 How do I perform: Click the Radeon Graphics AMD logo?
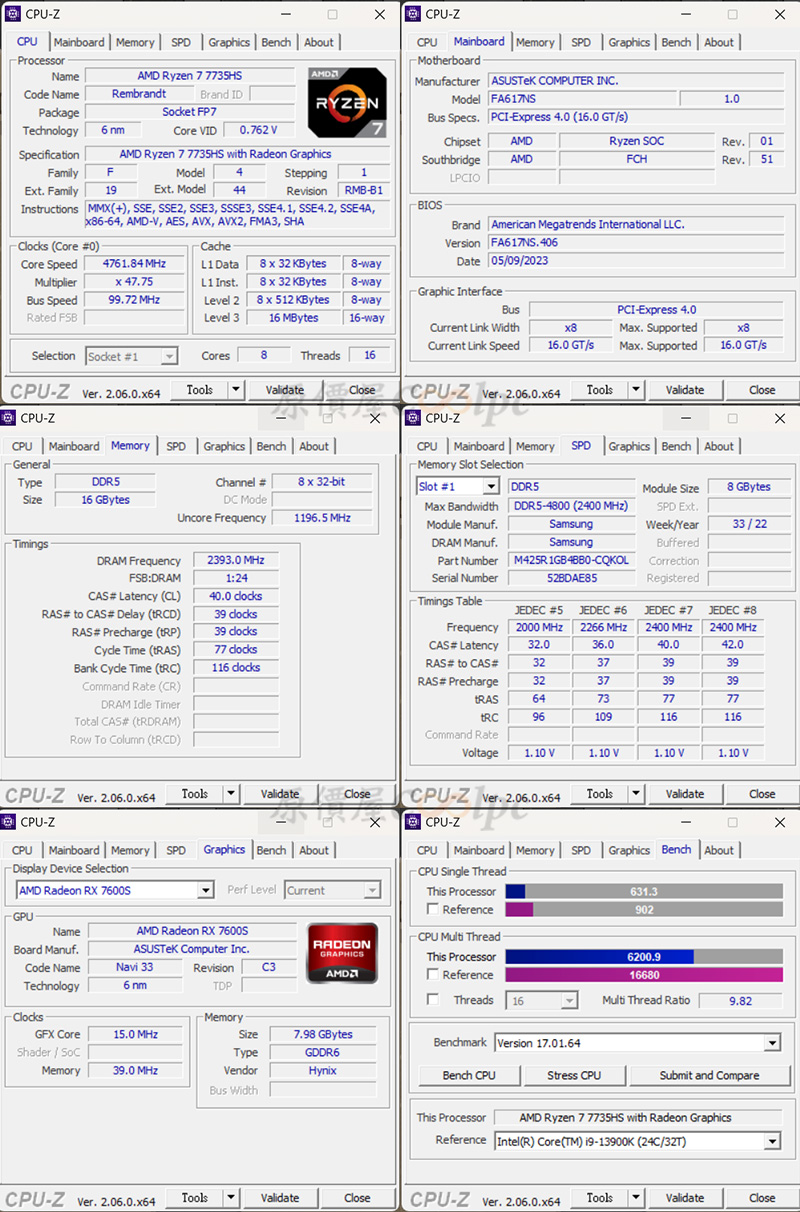point(342,953)
